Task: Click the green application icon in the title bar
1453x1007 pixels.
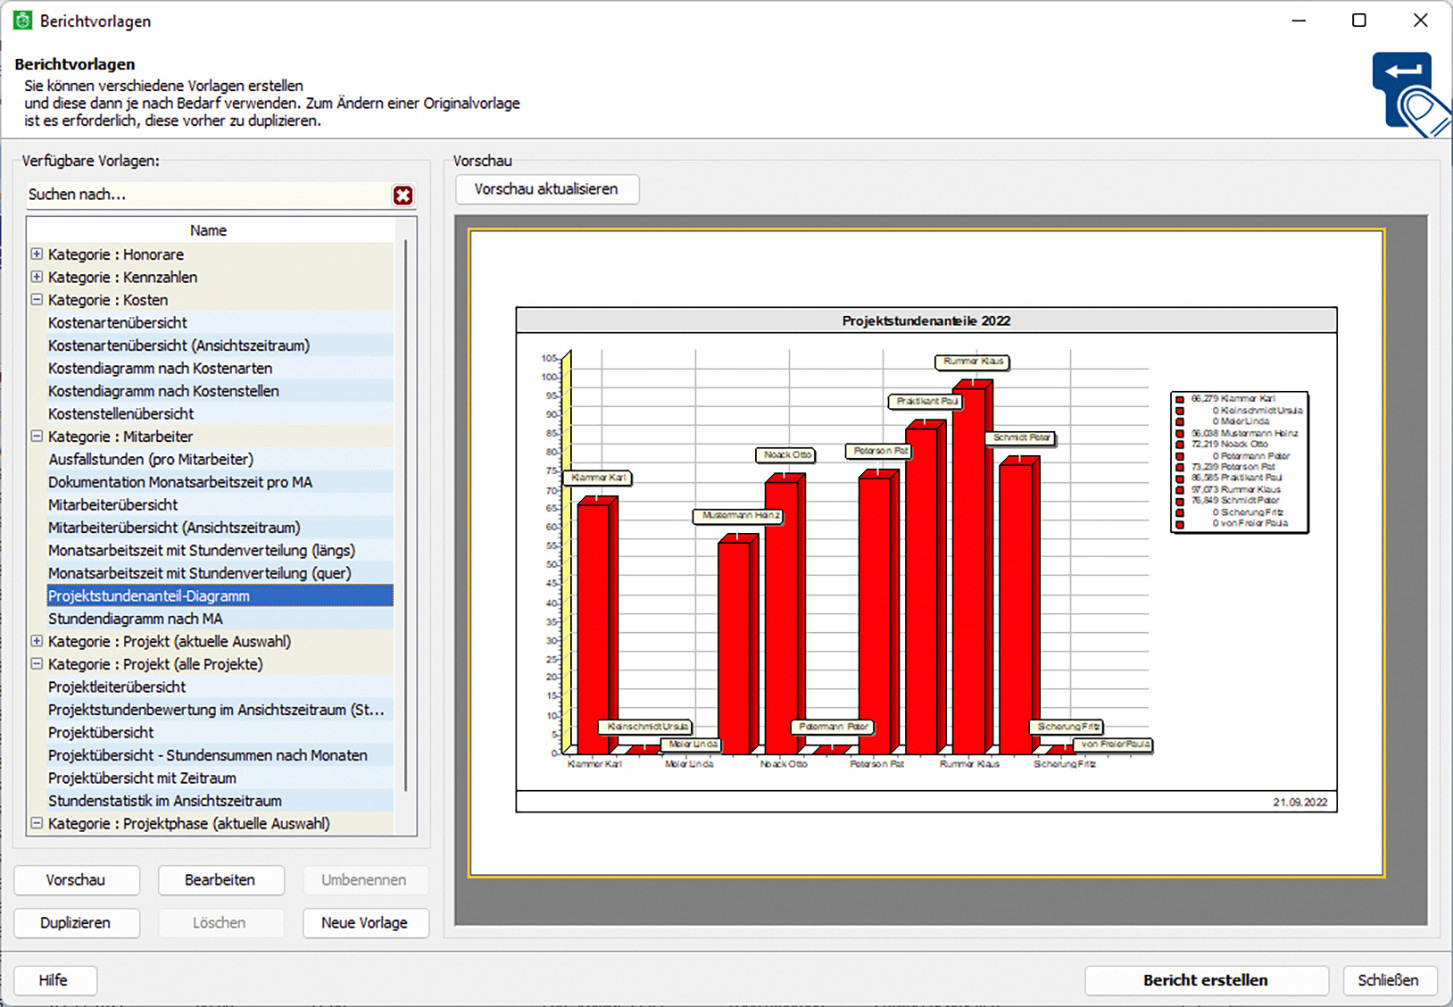Action: point(21,19)
